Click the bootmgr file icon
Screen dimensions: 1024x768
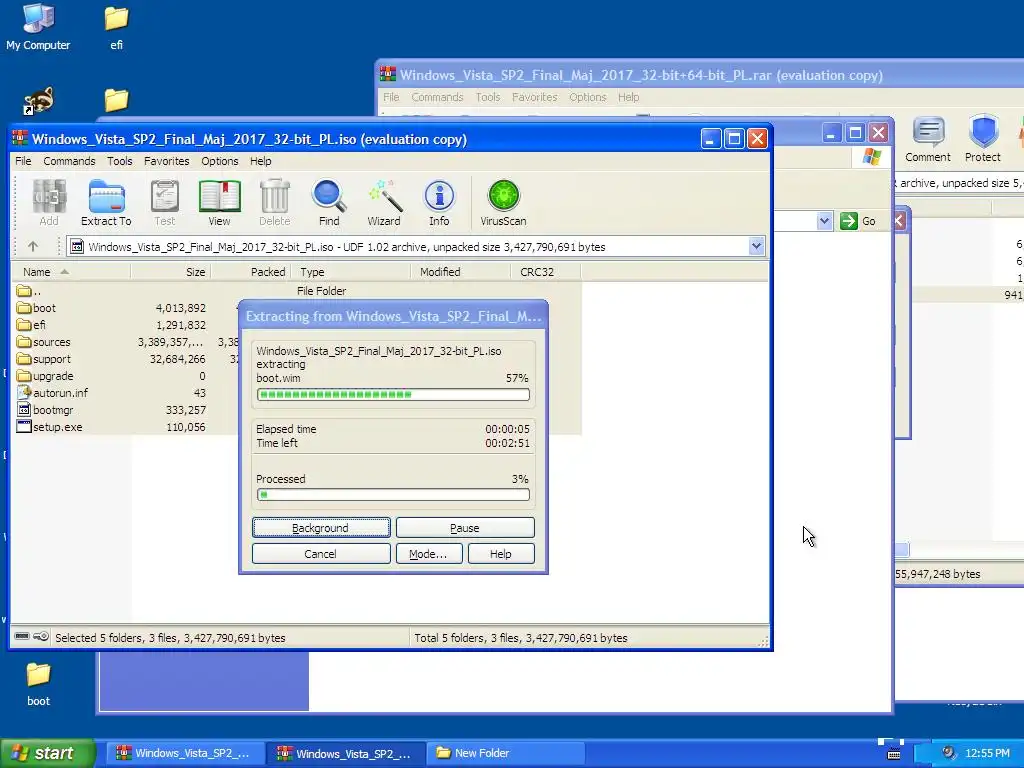(24, 410)
